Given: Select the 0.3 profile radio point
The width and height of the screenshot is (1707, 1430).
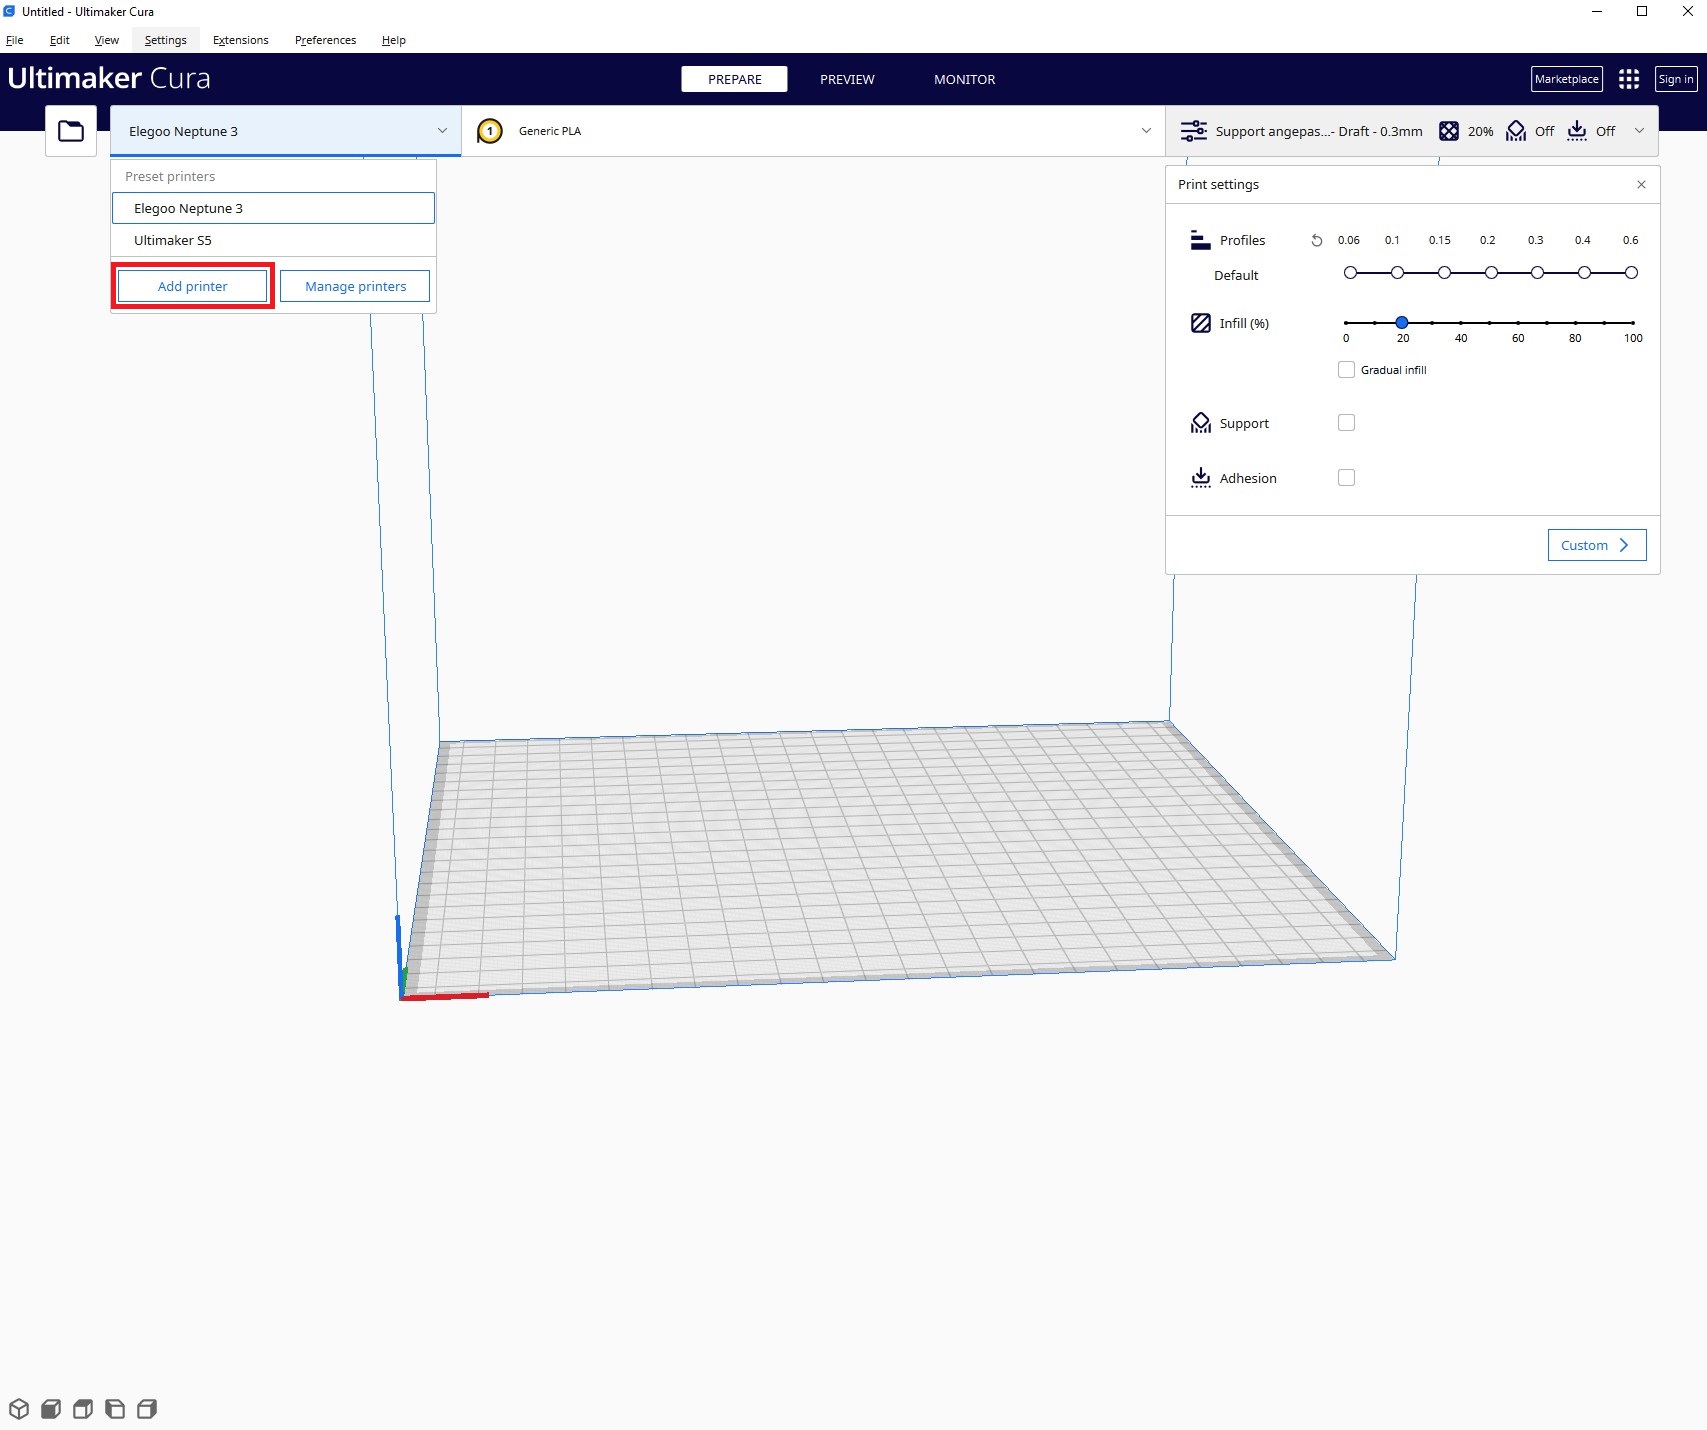Looking at the screenshot, I should coord(1537,273).
